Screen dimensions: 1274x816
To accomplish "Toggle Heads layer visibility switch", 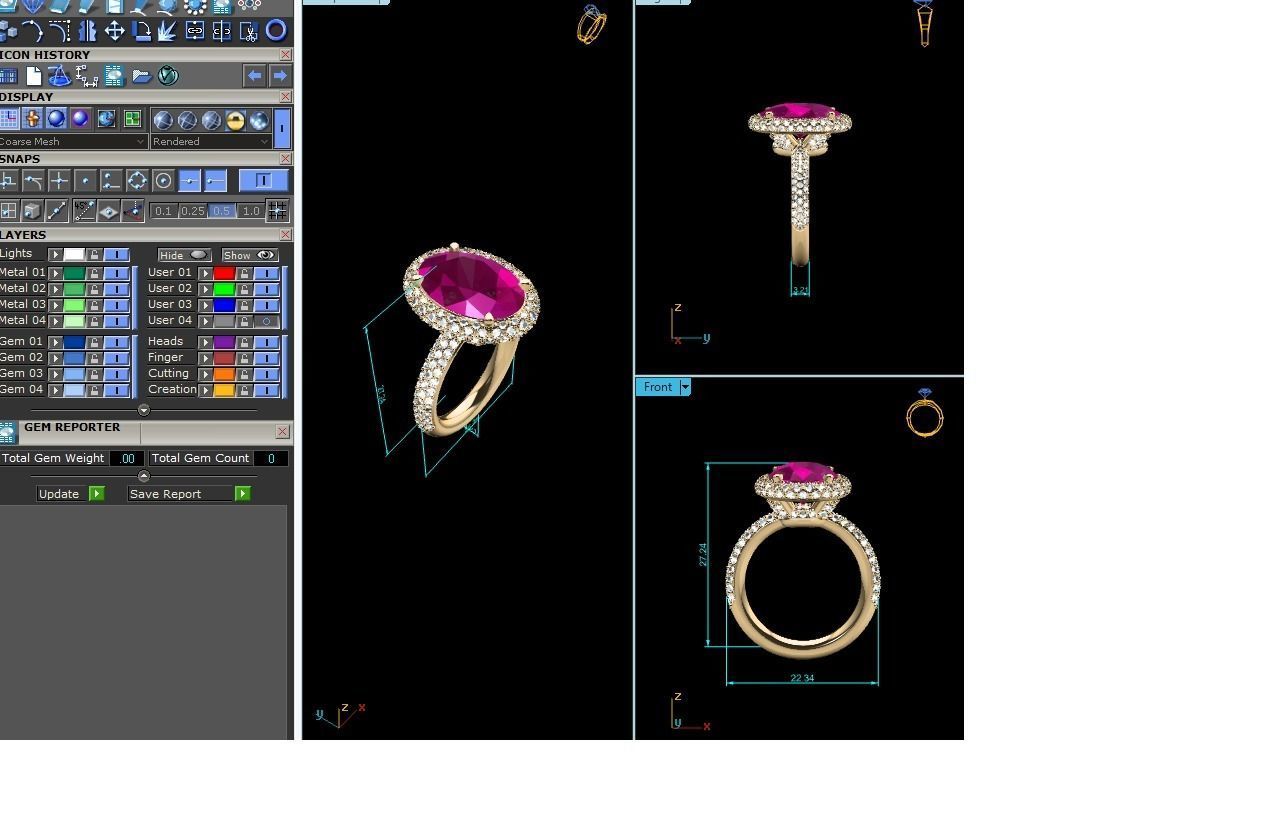I will click(x=266, y=342).
